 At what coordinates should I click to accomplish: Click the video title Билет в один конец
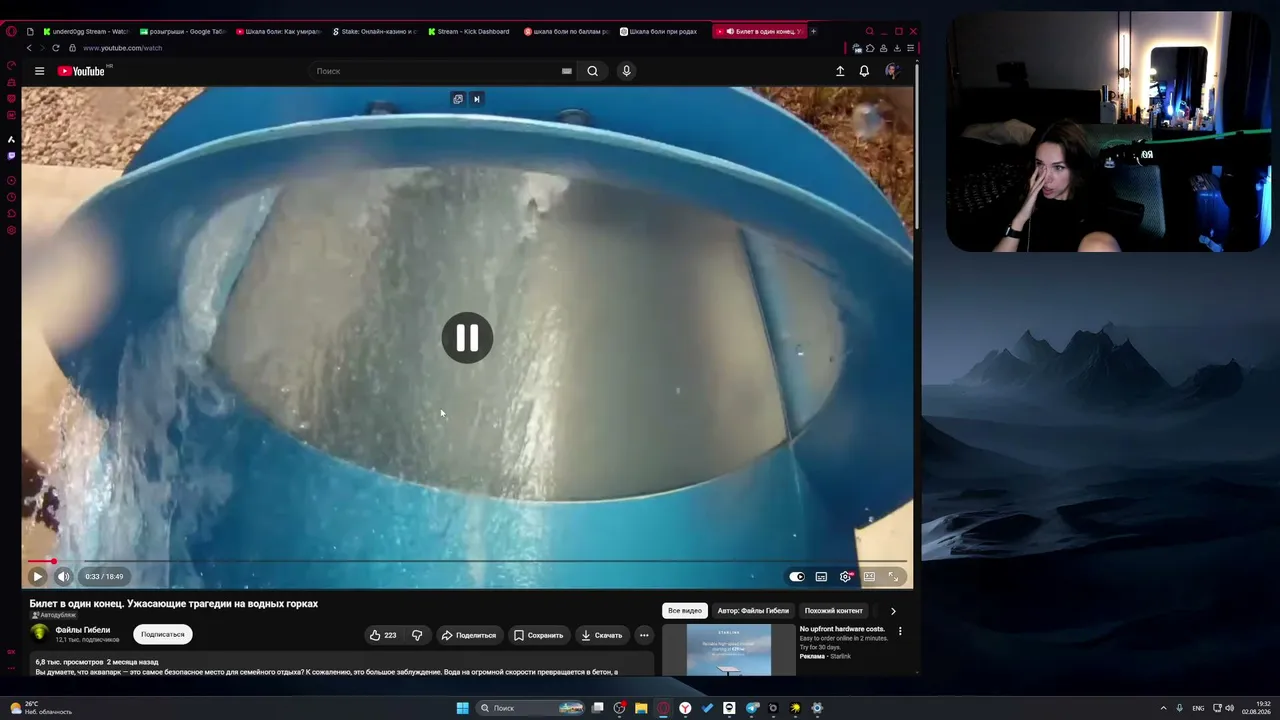click(174, 604)
